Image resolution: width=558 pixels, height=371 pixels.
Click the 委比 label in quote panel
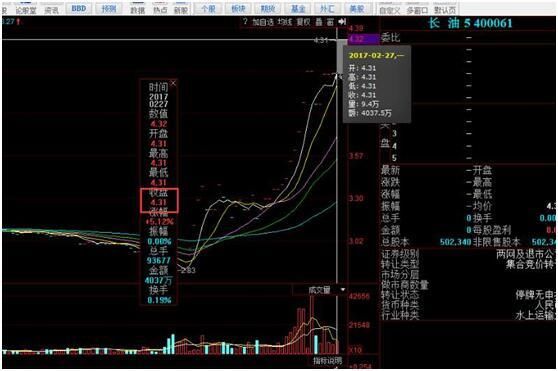click(x=390, y=37)
